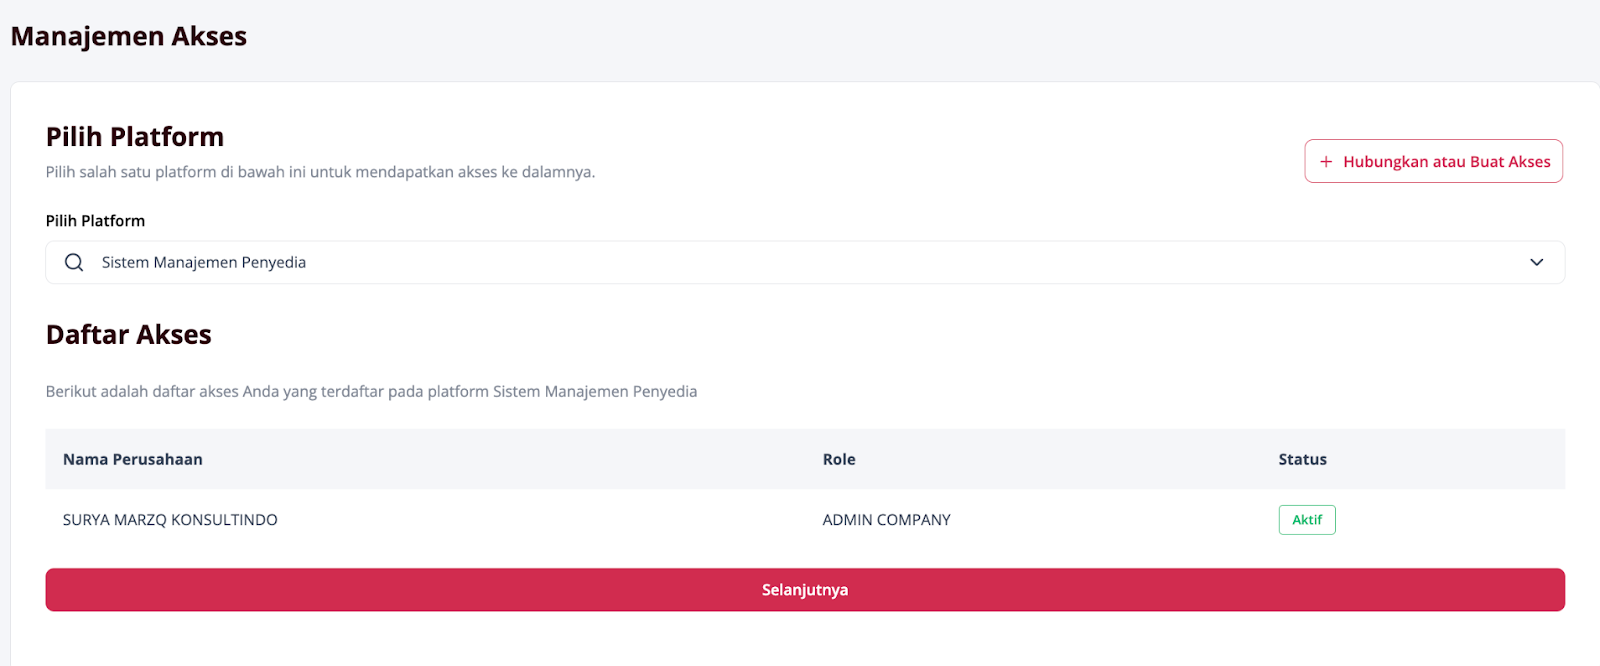Open the Sistem Manajemen Penyedia combo box
Viewport: 1600px width, 666px height.
[x=805, y=262]
